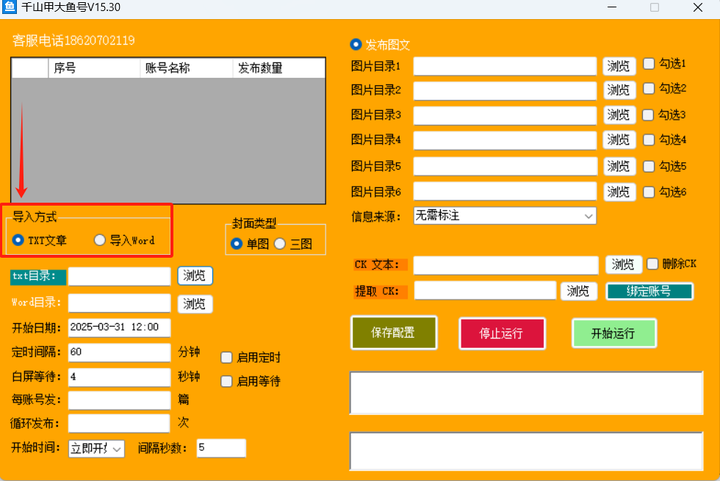Check the 勾选4 checkbox
Viewport: 720px width, 481px height.
[649, 140]
